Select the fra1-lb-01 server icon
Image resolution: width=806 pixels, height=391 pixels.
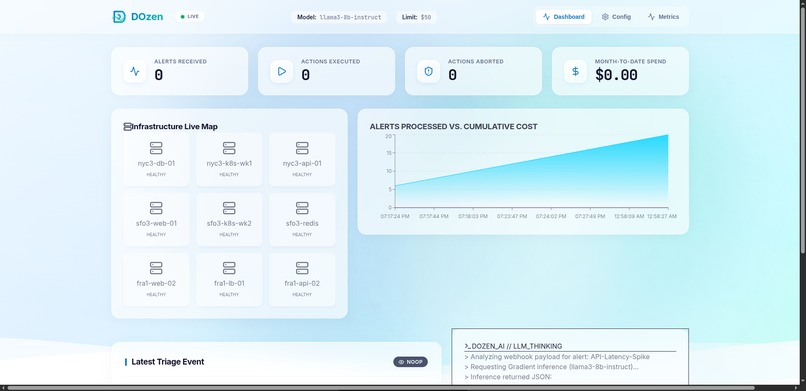point(229,268)
